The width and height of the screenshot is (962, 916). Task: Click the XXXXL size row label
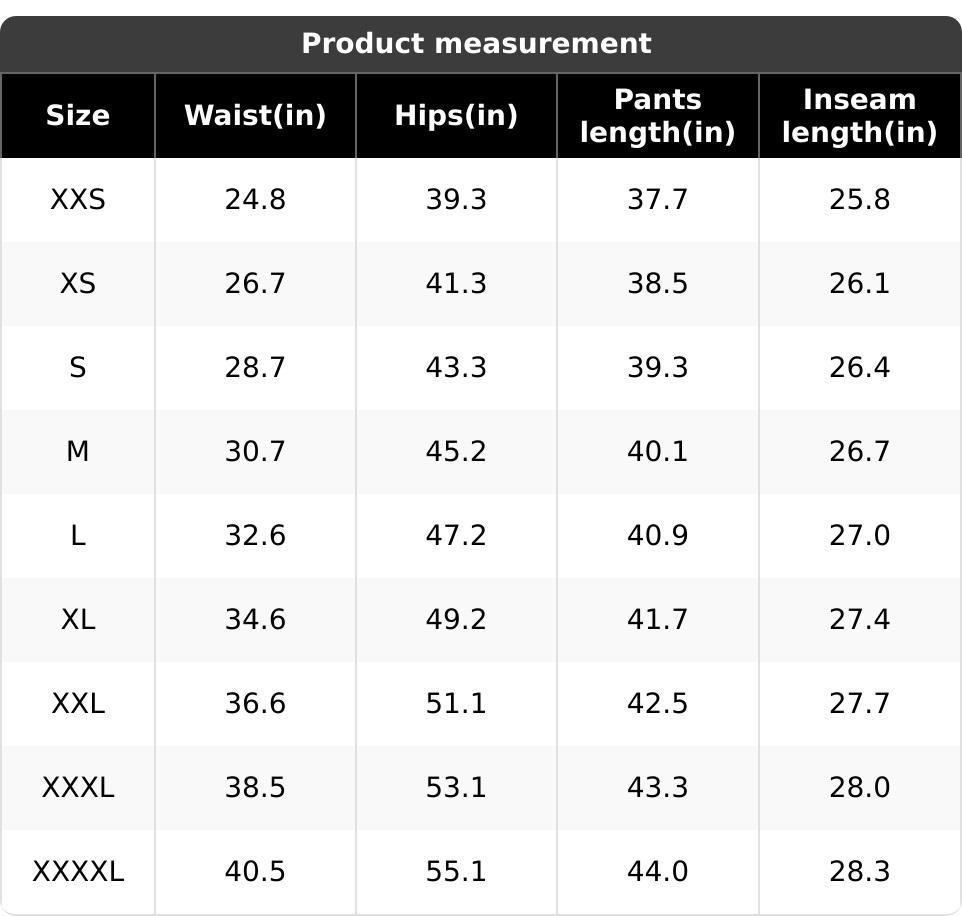coord(78,871)
